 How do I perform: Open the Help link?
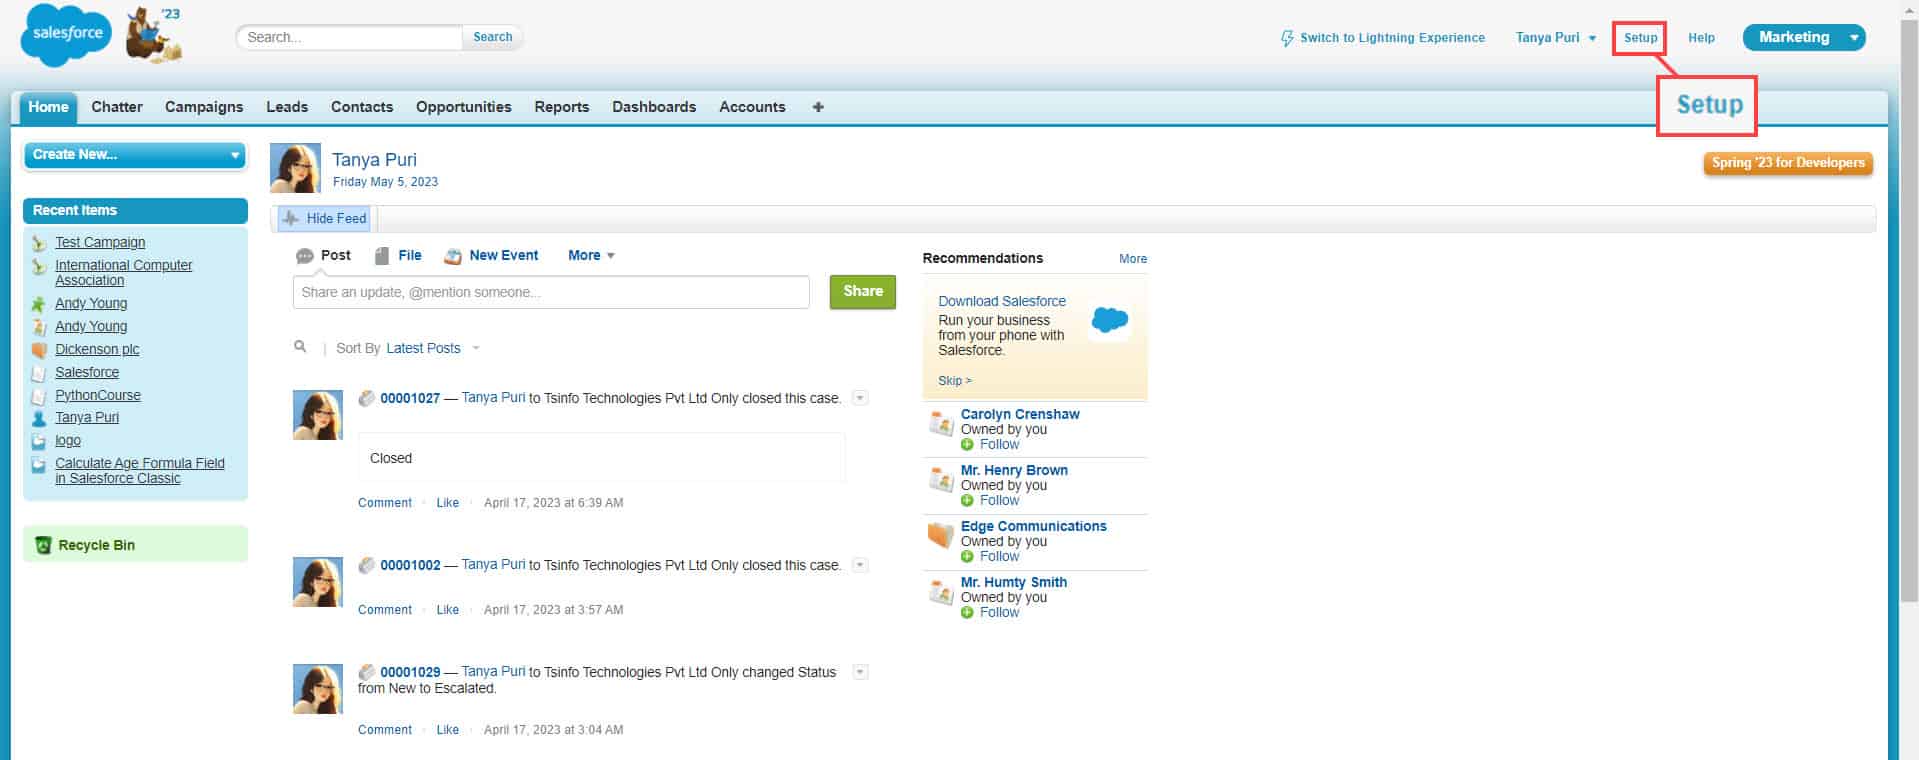(1701, 38)
